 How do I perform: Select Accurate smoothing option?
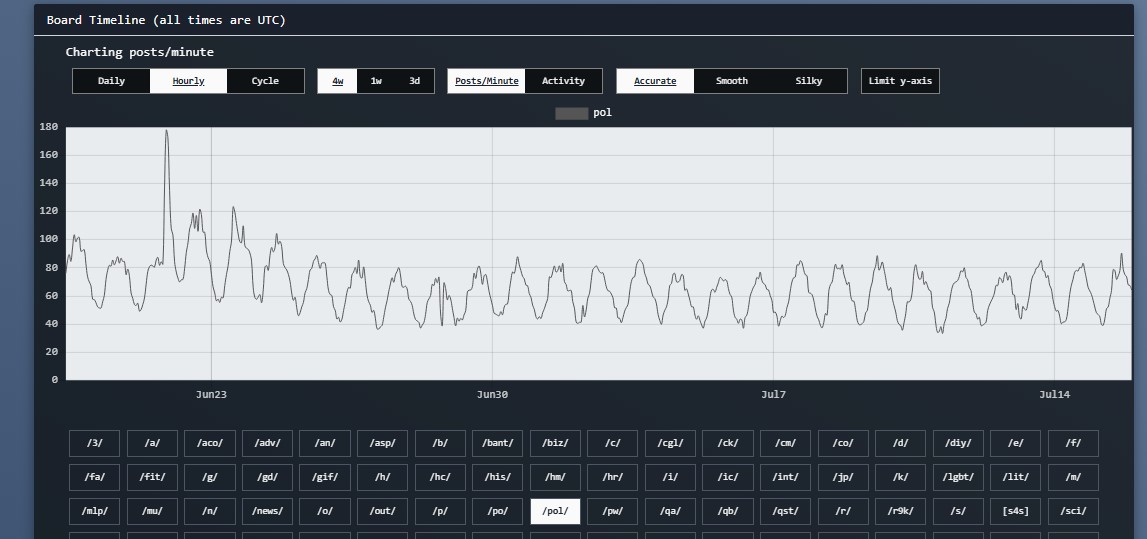click(x=655, y=81)
